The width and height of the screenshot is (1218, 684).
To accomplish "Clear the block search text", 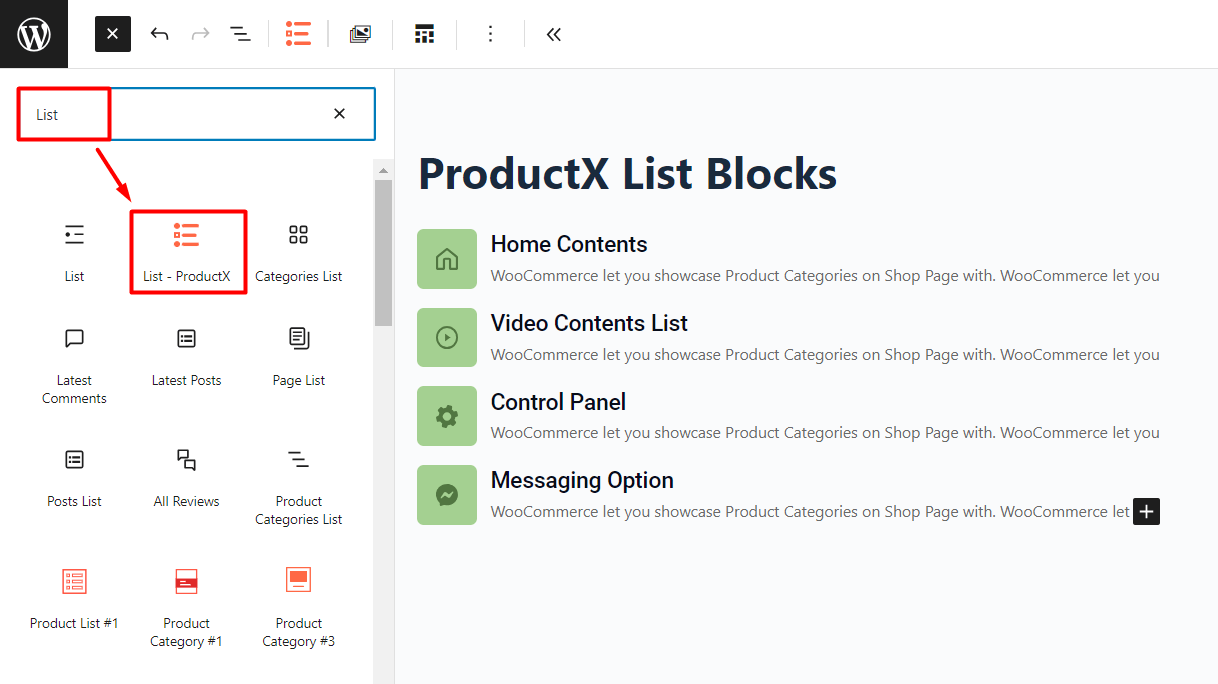I will coord(339,114).
